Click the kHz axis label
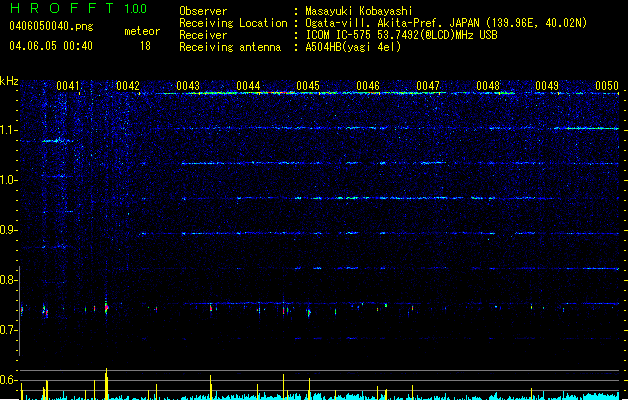The height and width of the screenshot is (400, 629). [x=9, y=81]
